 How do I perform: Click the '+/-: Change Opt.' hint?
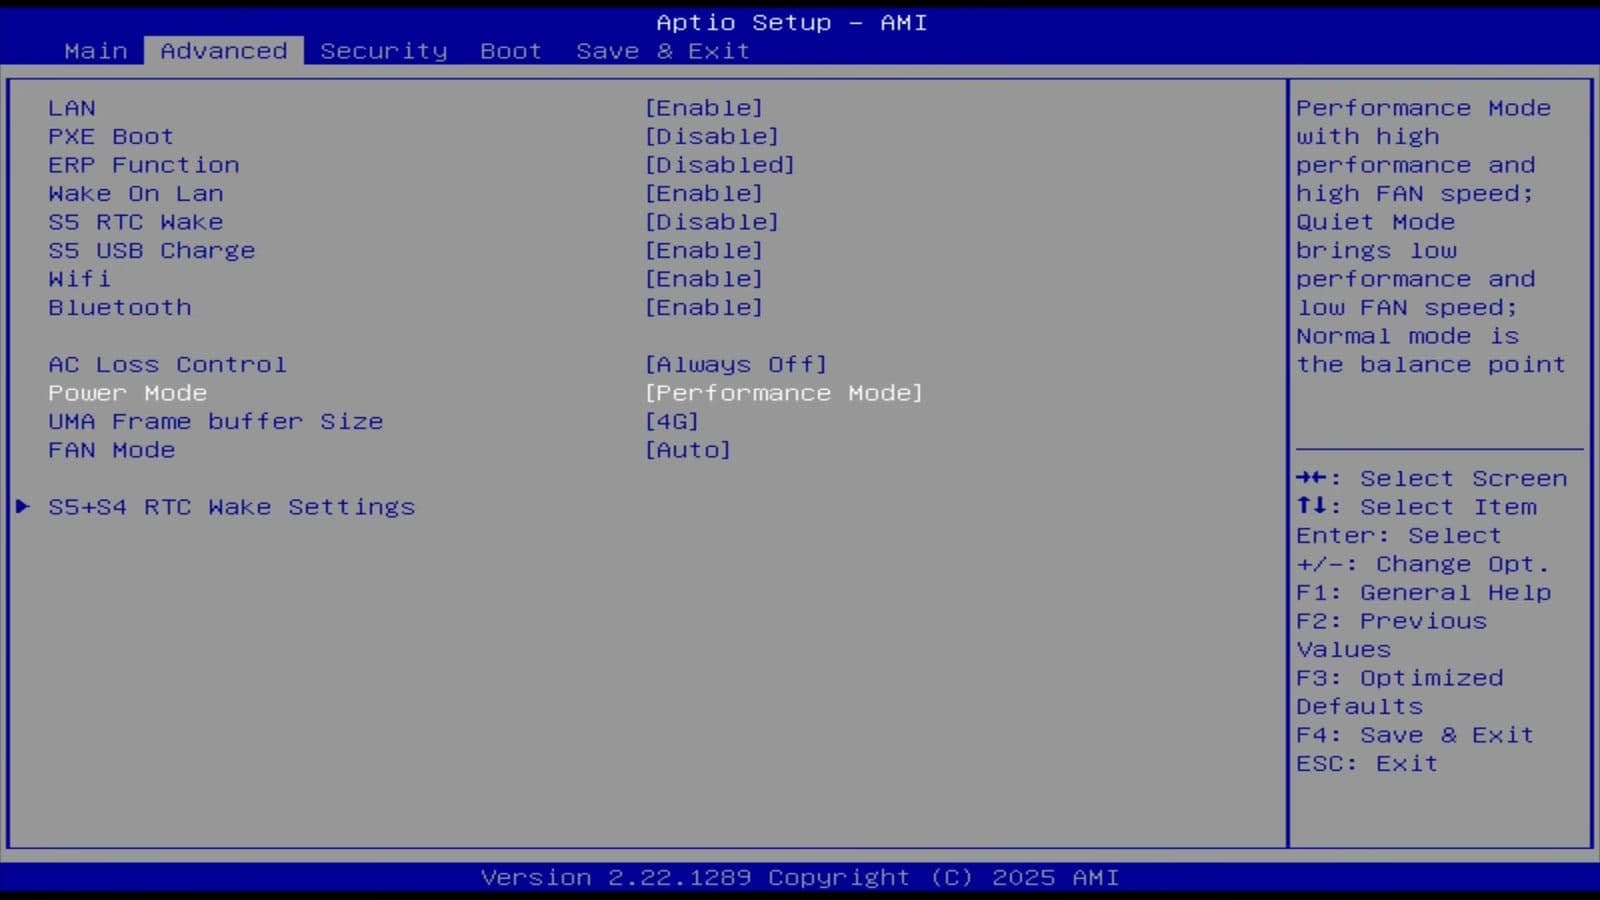pos(1423,564)
